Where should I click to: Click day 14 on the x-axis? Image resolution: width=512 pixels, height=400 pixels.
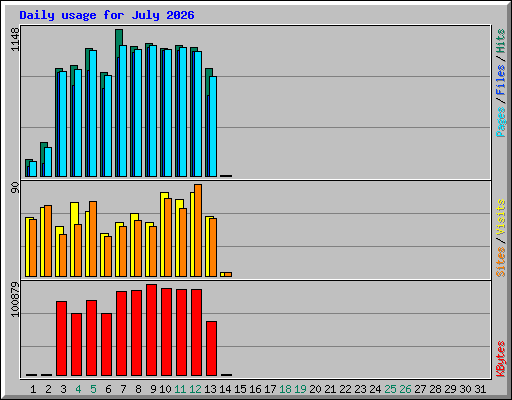tap(225, 389)
